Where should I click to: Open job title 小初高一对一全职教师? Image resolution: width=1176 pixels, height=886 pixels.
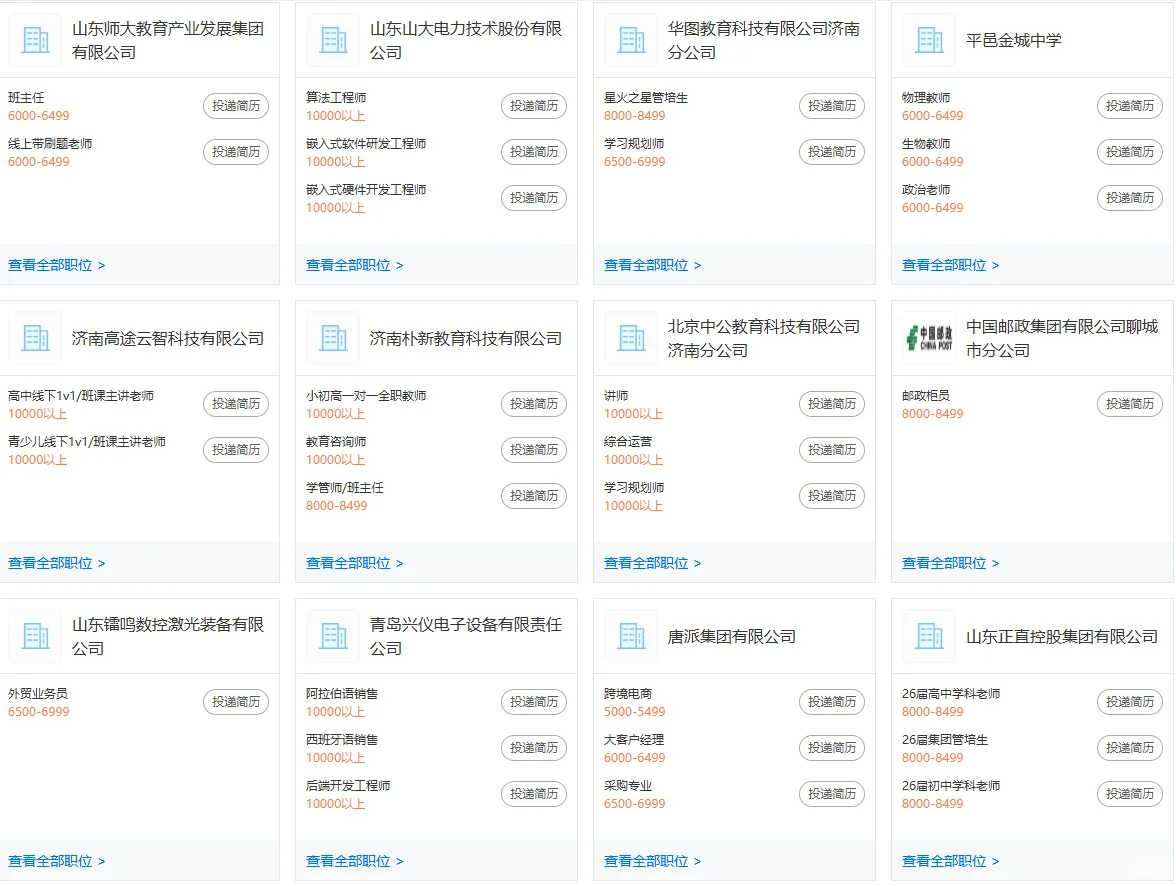tap(366, 395)
